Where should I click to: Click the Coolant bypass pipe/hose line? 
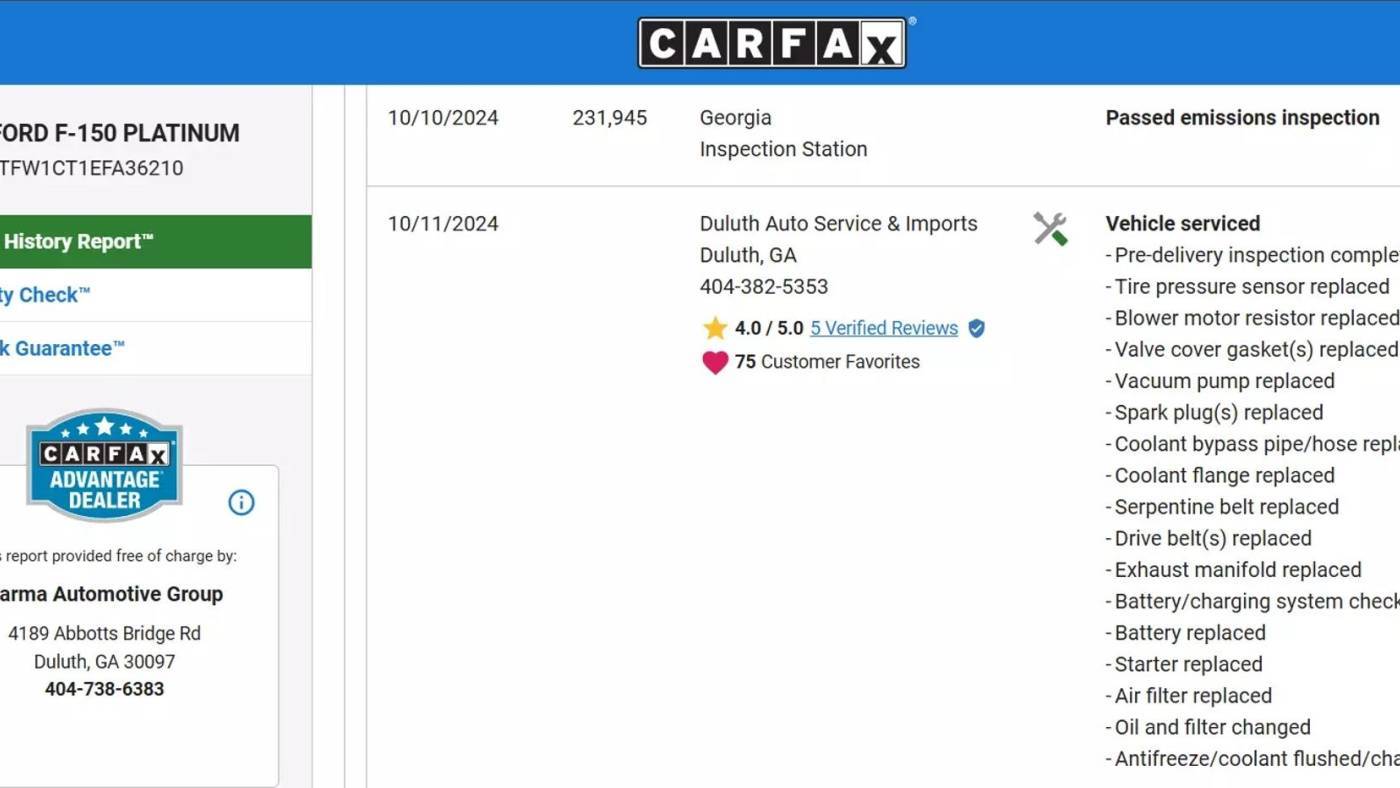click(1252, 444)
